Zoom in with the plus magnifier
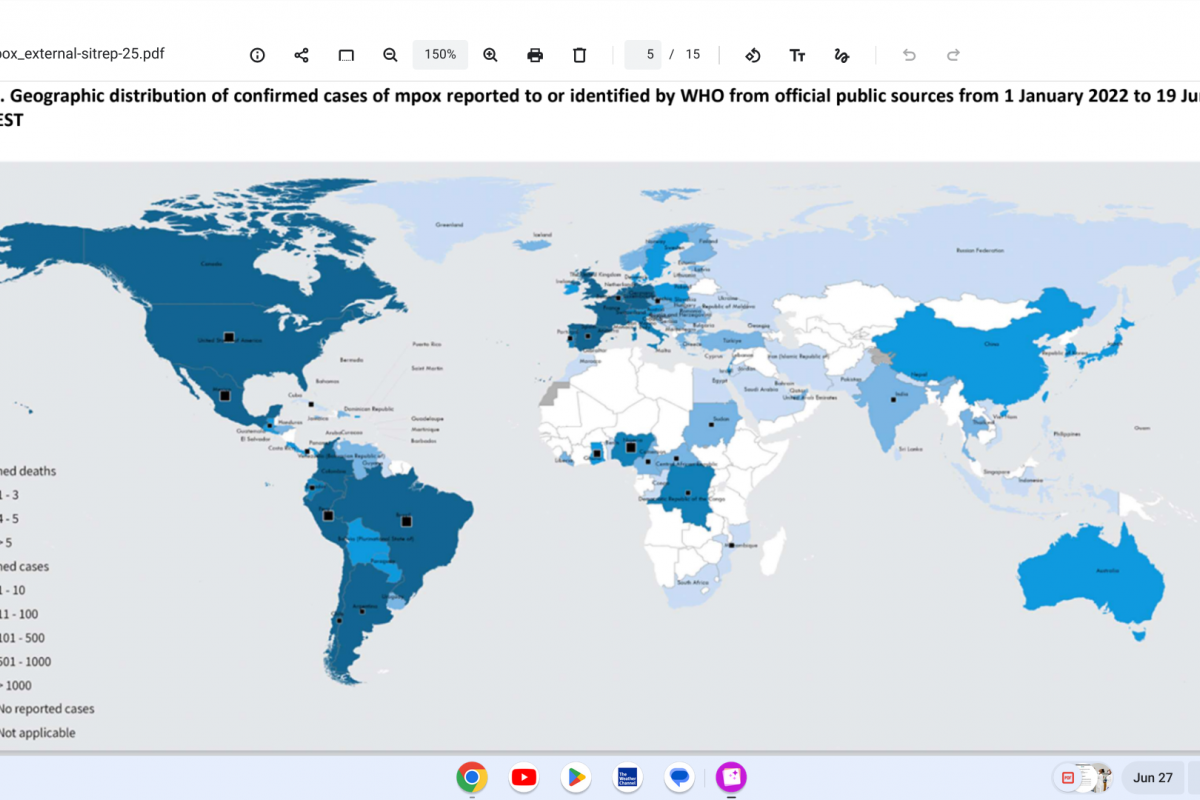The image size is (1200, 800). tap(490, 55)
